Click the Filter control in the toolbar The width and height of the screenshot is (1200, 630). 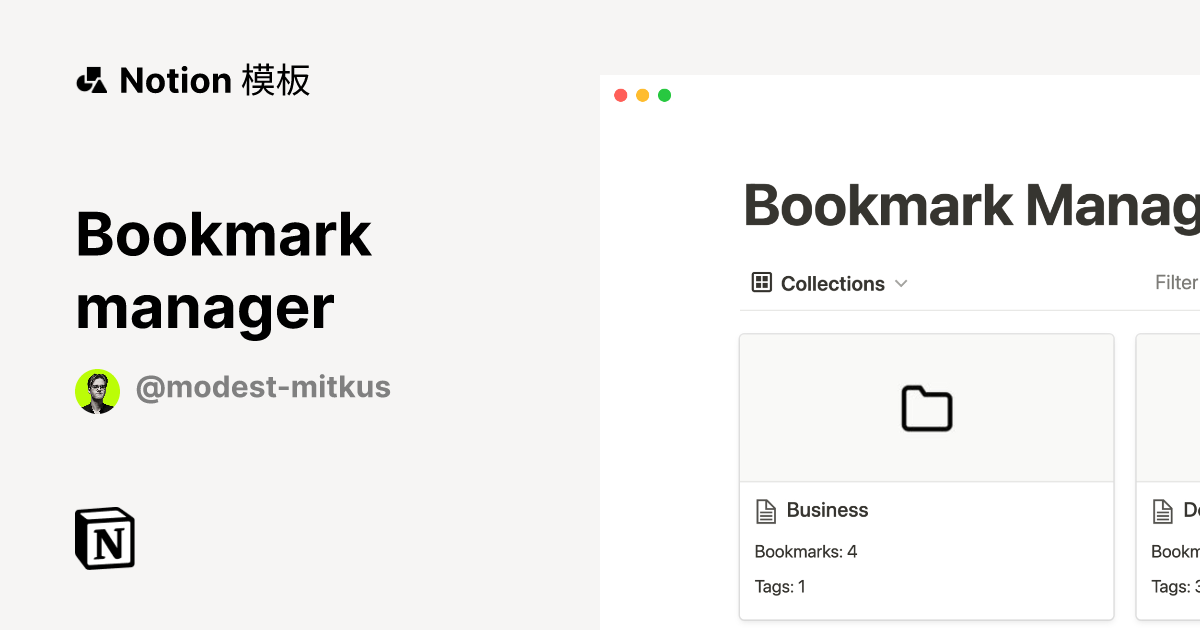pos(1176,282)
